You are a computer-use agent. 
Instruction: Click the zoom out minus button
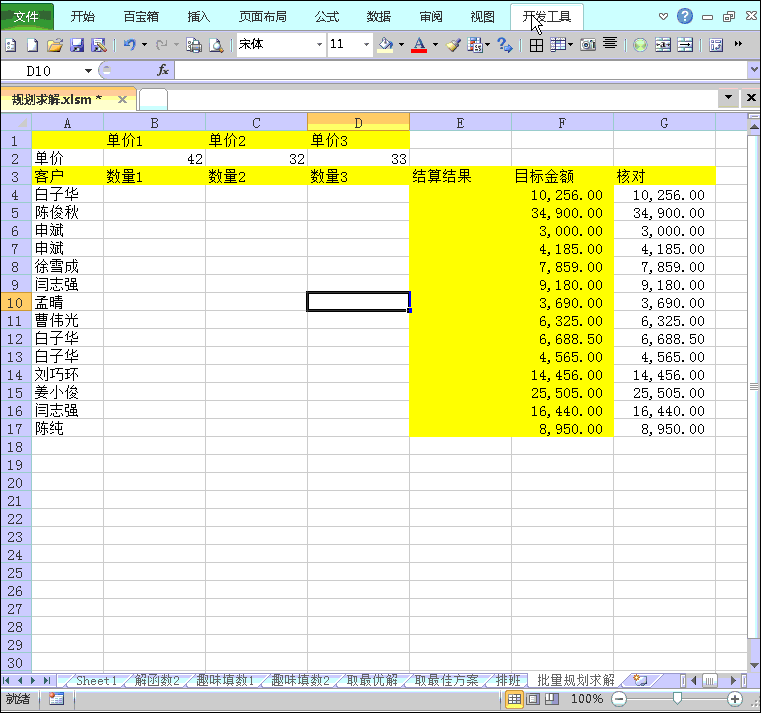tap(619, 699)
